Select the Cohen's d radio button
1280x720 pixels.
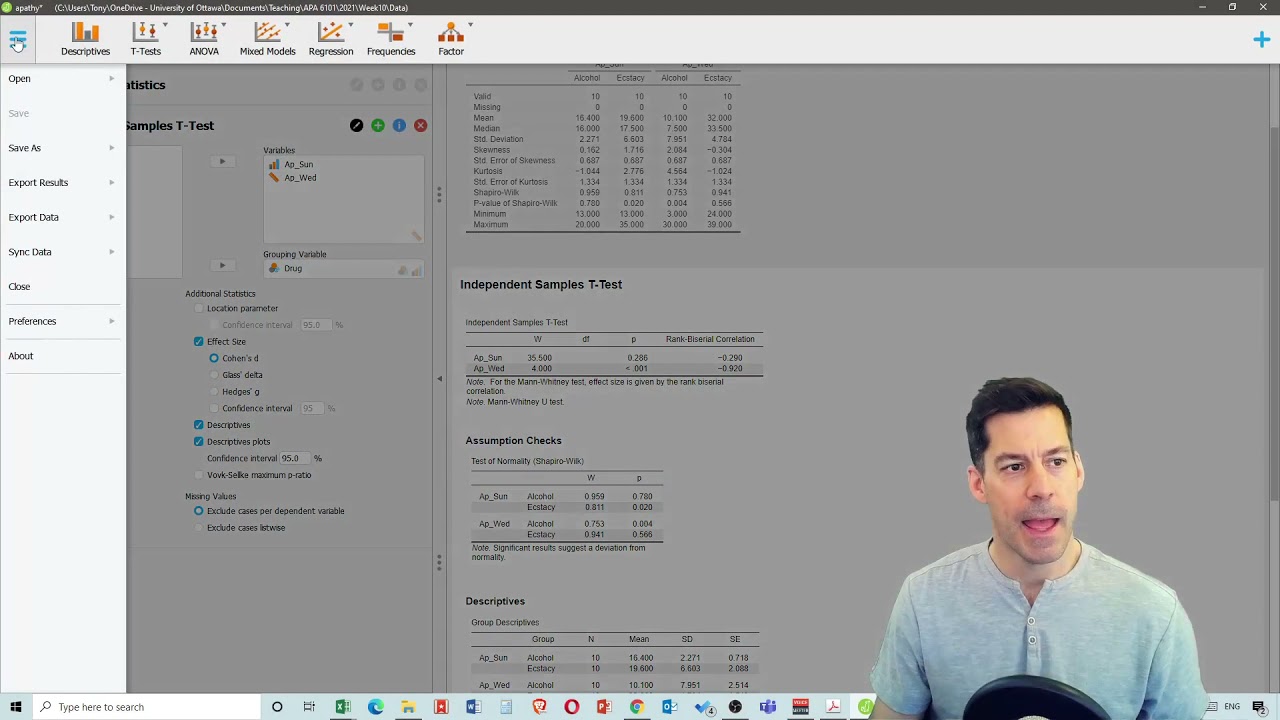(x=214, y=358)
